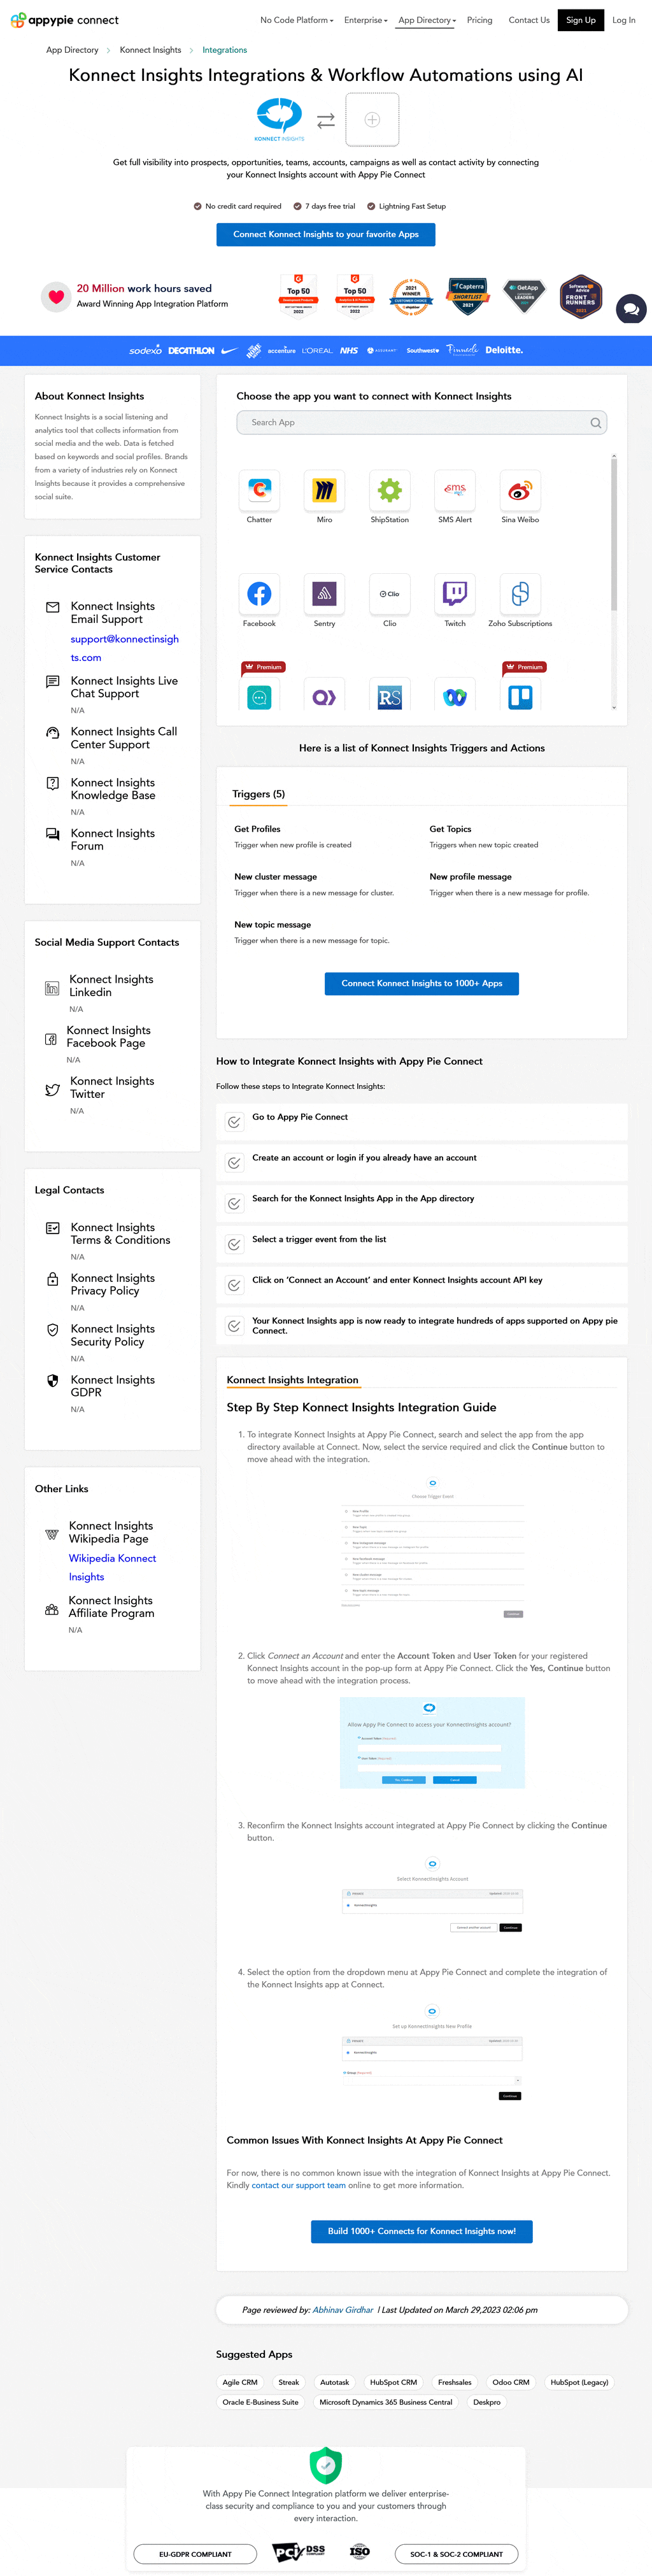Open the HubSpot CRM suggested app tag
The height and width of the screenshot is (2576, 652).
click(394, 2382)
